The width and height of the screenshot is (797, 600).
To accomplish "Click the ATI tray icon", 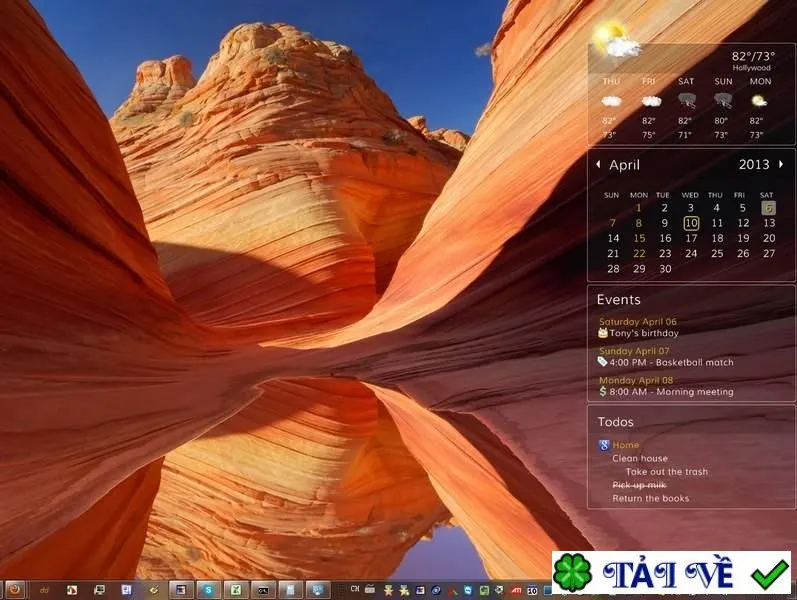I will pos(516,590).
